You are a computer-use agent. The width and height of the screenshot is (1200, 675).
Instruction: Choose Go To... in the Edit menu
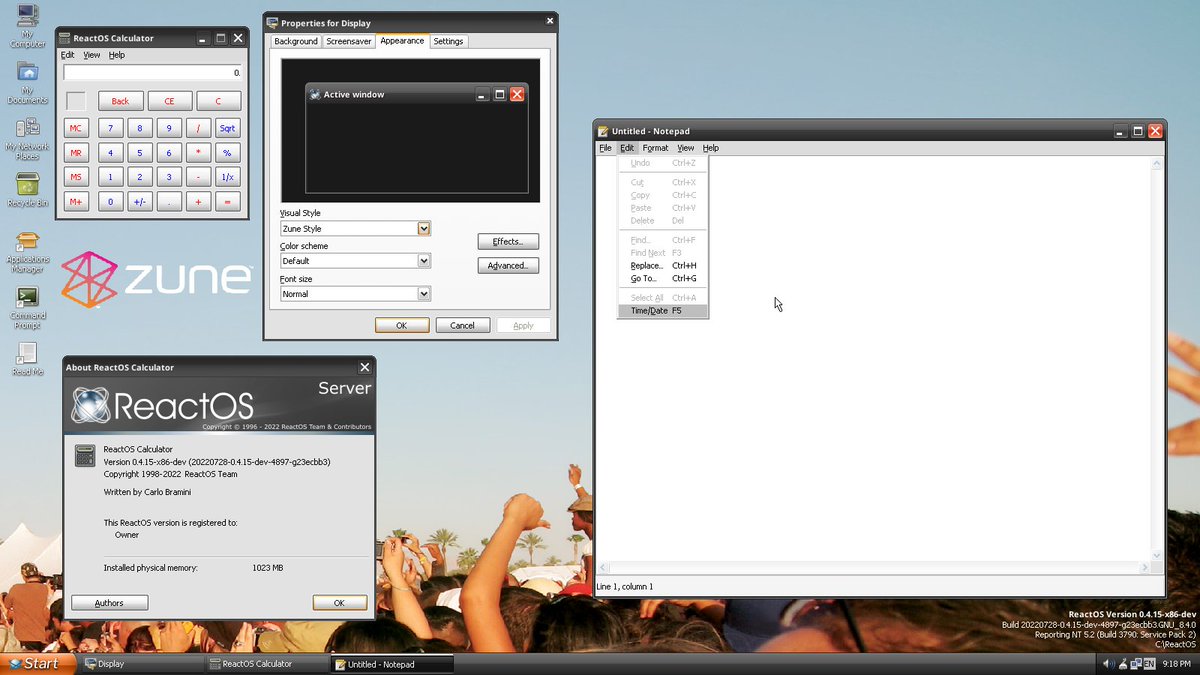click(662, 279)
